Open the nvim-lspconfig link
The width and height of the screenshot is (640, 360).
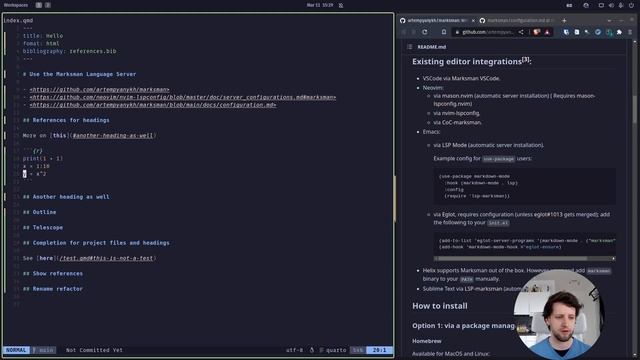(x=461, y=113)
